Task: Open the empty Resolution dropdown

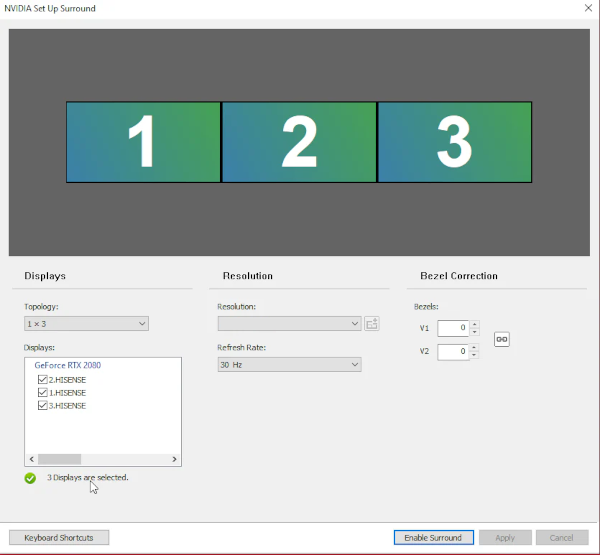Action: coord(289,324)
